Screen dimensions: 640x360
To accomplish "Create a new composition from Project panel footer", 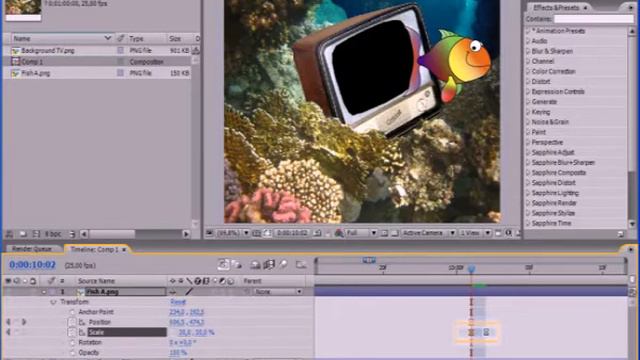I will pos(36,234).
